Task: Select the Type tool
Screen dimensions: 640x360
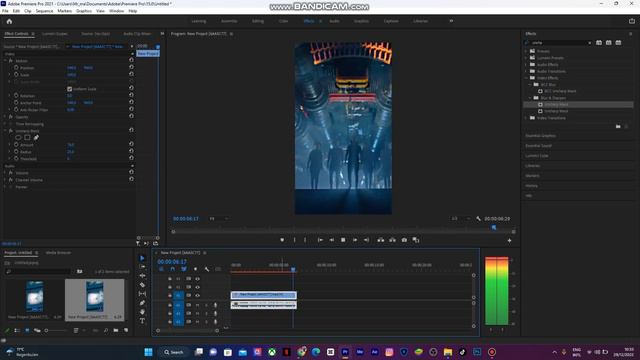Action: pos(142,321)
